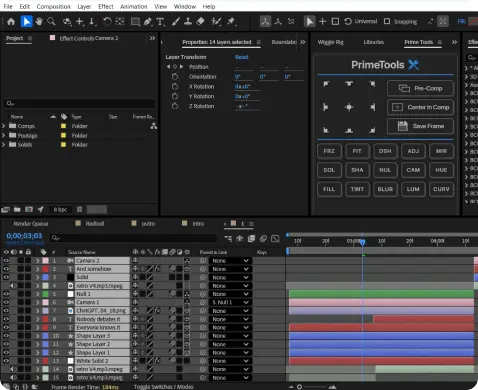Open the File menu
This screenshot has width=478, height=390.
(x=8, y=6)
